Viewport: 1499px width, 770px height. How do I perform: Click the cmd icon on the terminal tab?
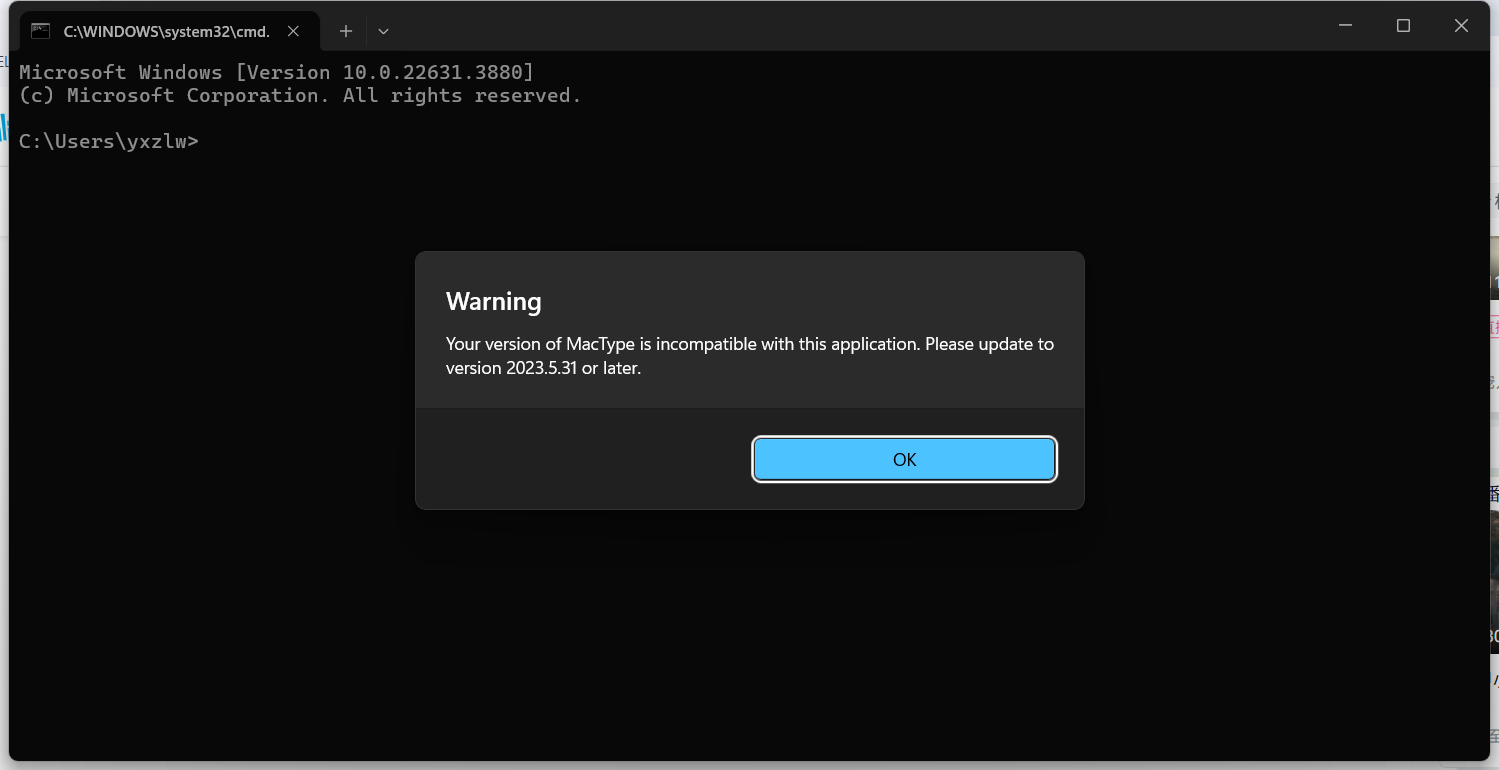[40, 30]
